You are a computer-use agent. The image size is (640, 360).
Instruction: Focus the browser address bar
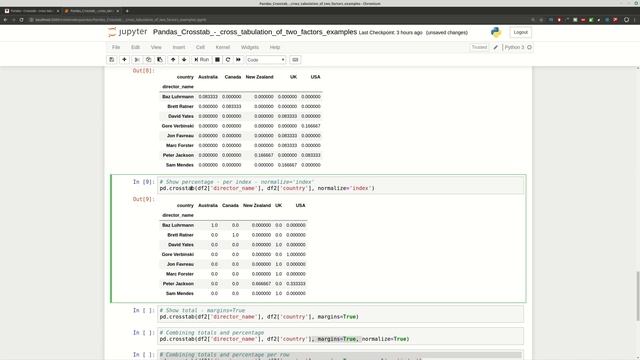coord(278,20)
